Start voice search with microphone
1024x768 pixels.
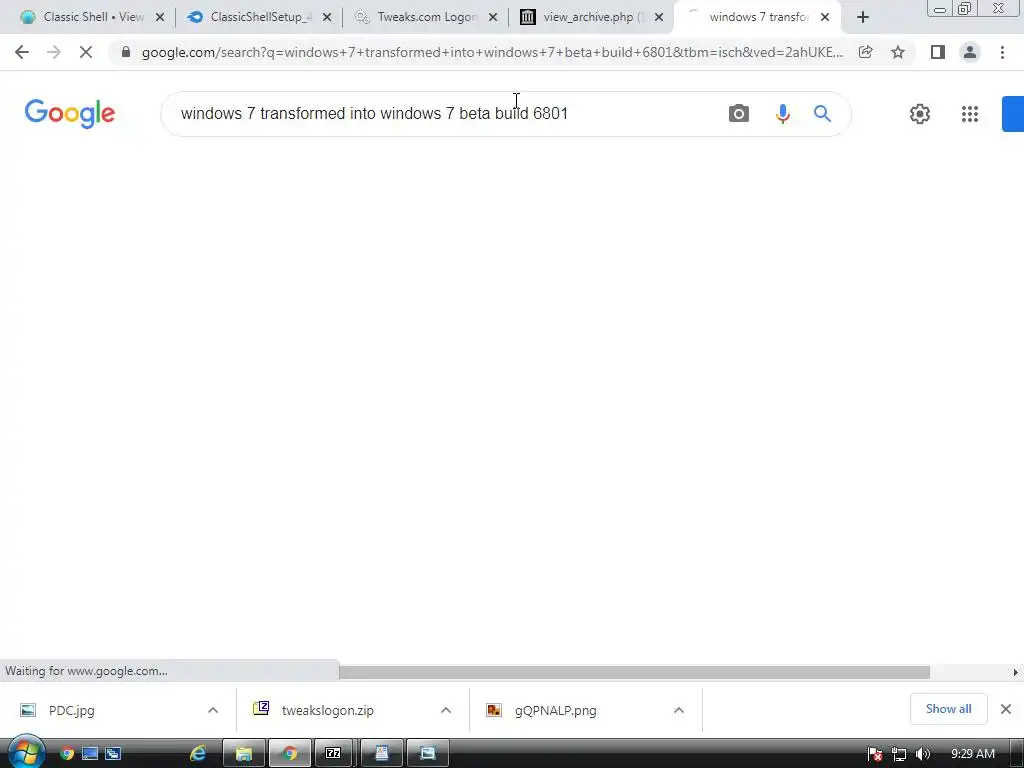[x=782, y=114]
